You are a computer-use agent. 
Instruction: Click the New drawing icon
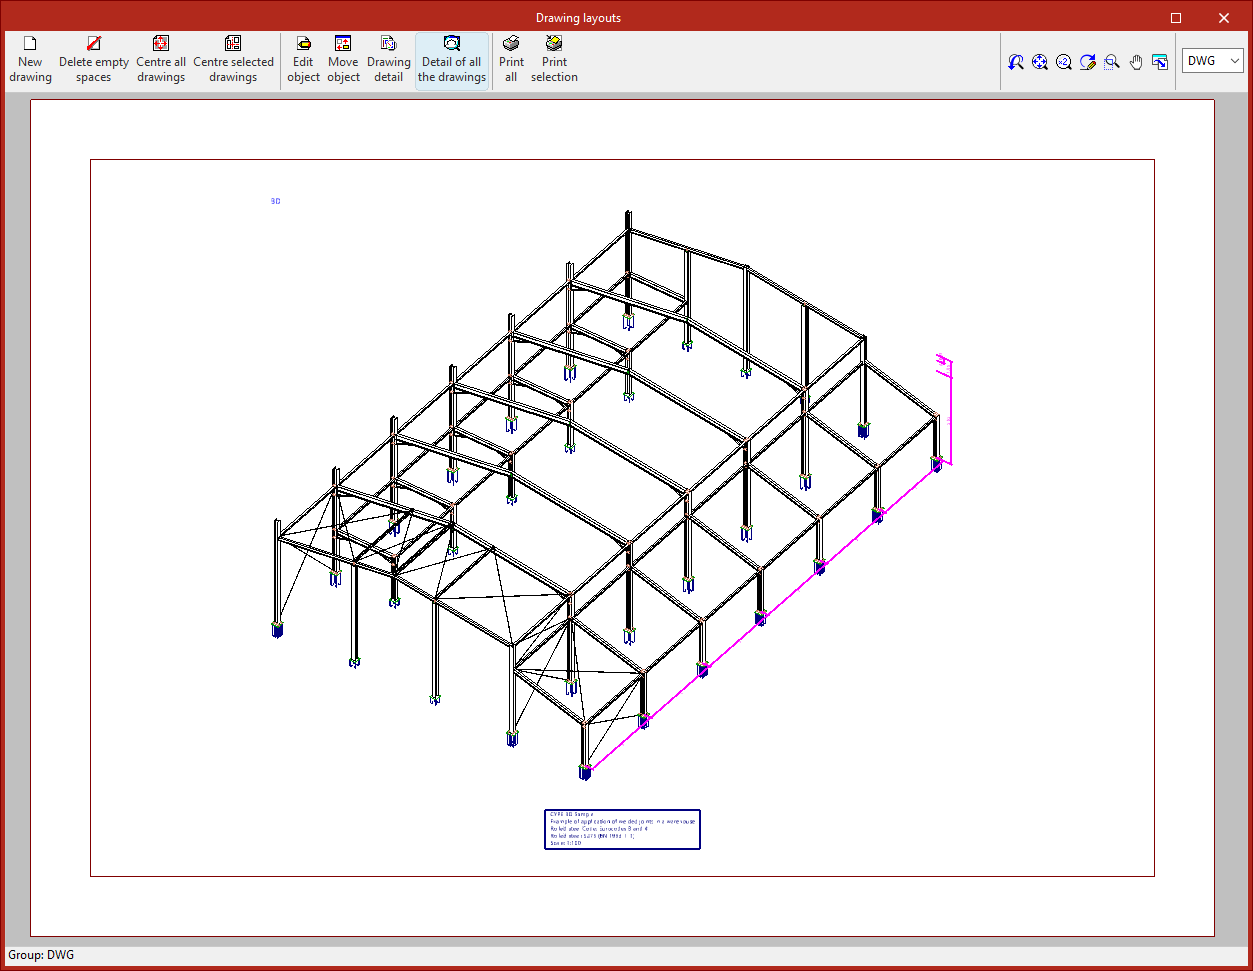tap(30, 61)
